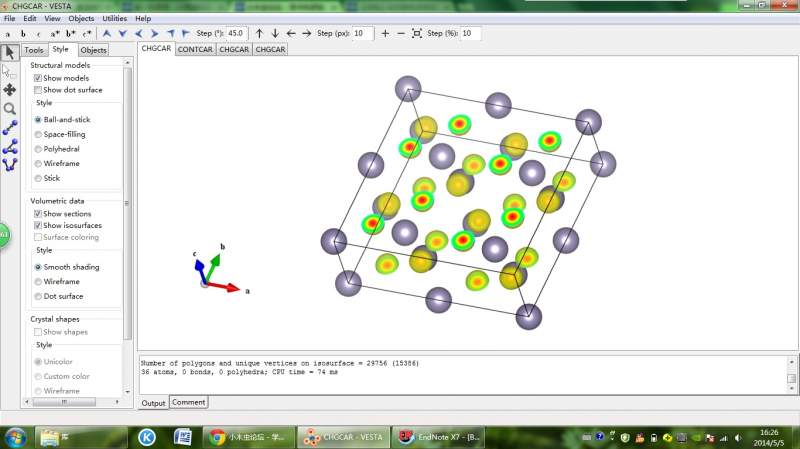Open the Objects menu
Image resolution: width=800 pixels, height=449 pixels.
[x=81, y=18]
